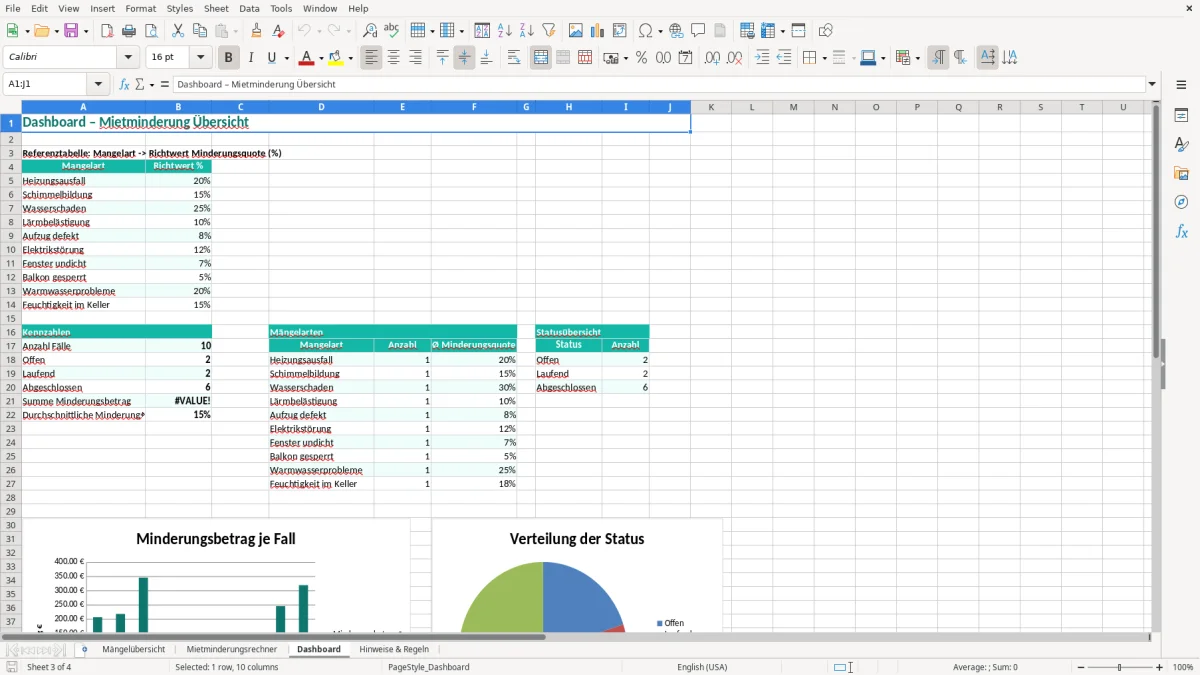The image size is (1200, 675).
Task: Click the Export as PDF icon
Action: [107, 31]
